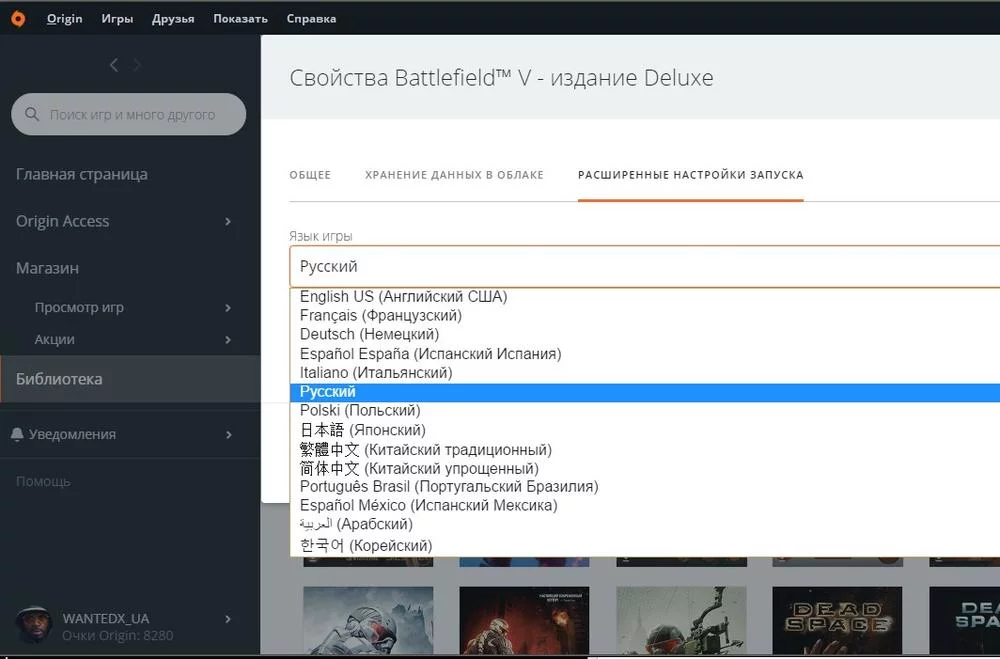Click the notifications bell icon

[17, 435]
